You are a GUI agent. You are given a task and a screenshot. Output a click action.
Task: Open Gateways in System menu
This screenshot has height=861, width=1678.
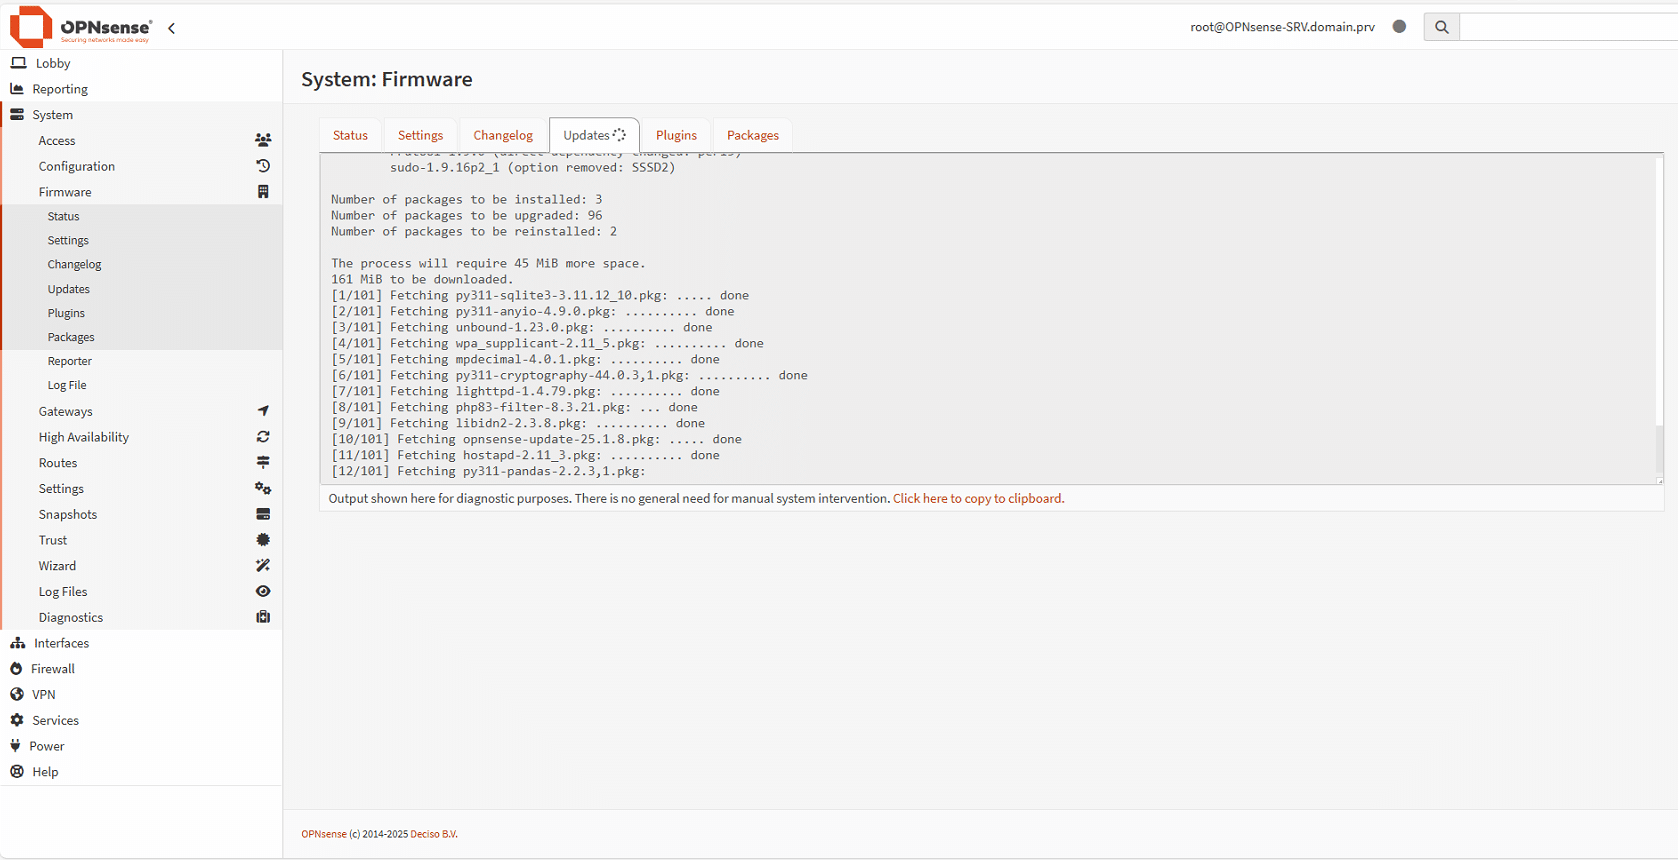[141, 411]
